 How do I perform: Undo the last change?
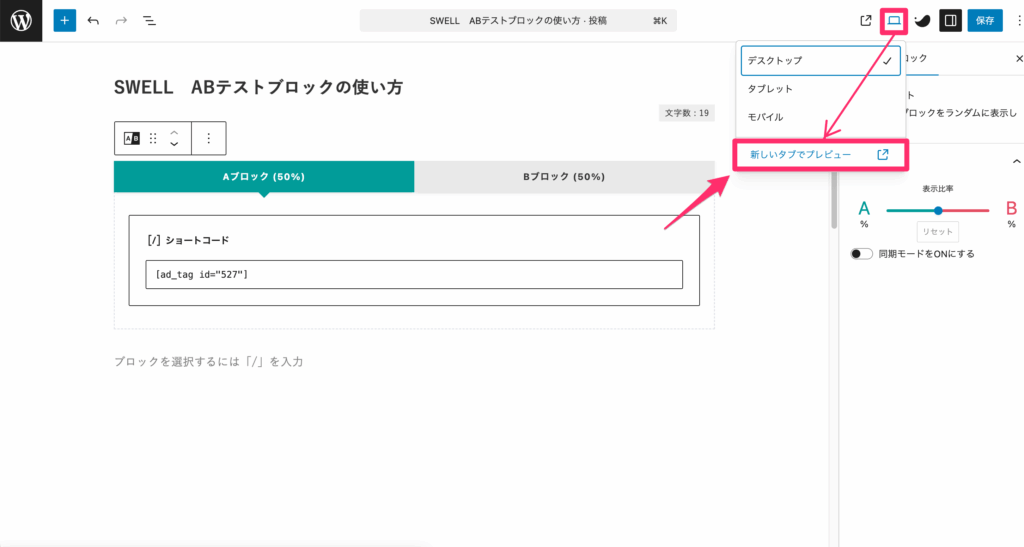pos(93,21)
